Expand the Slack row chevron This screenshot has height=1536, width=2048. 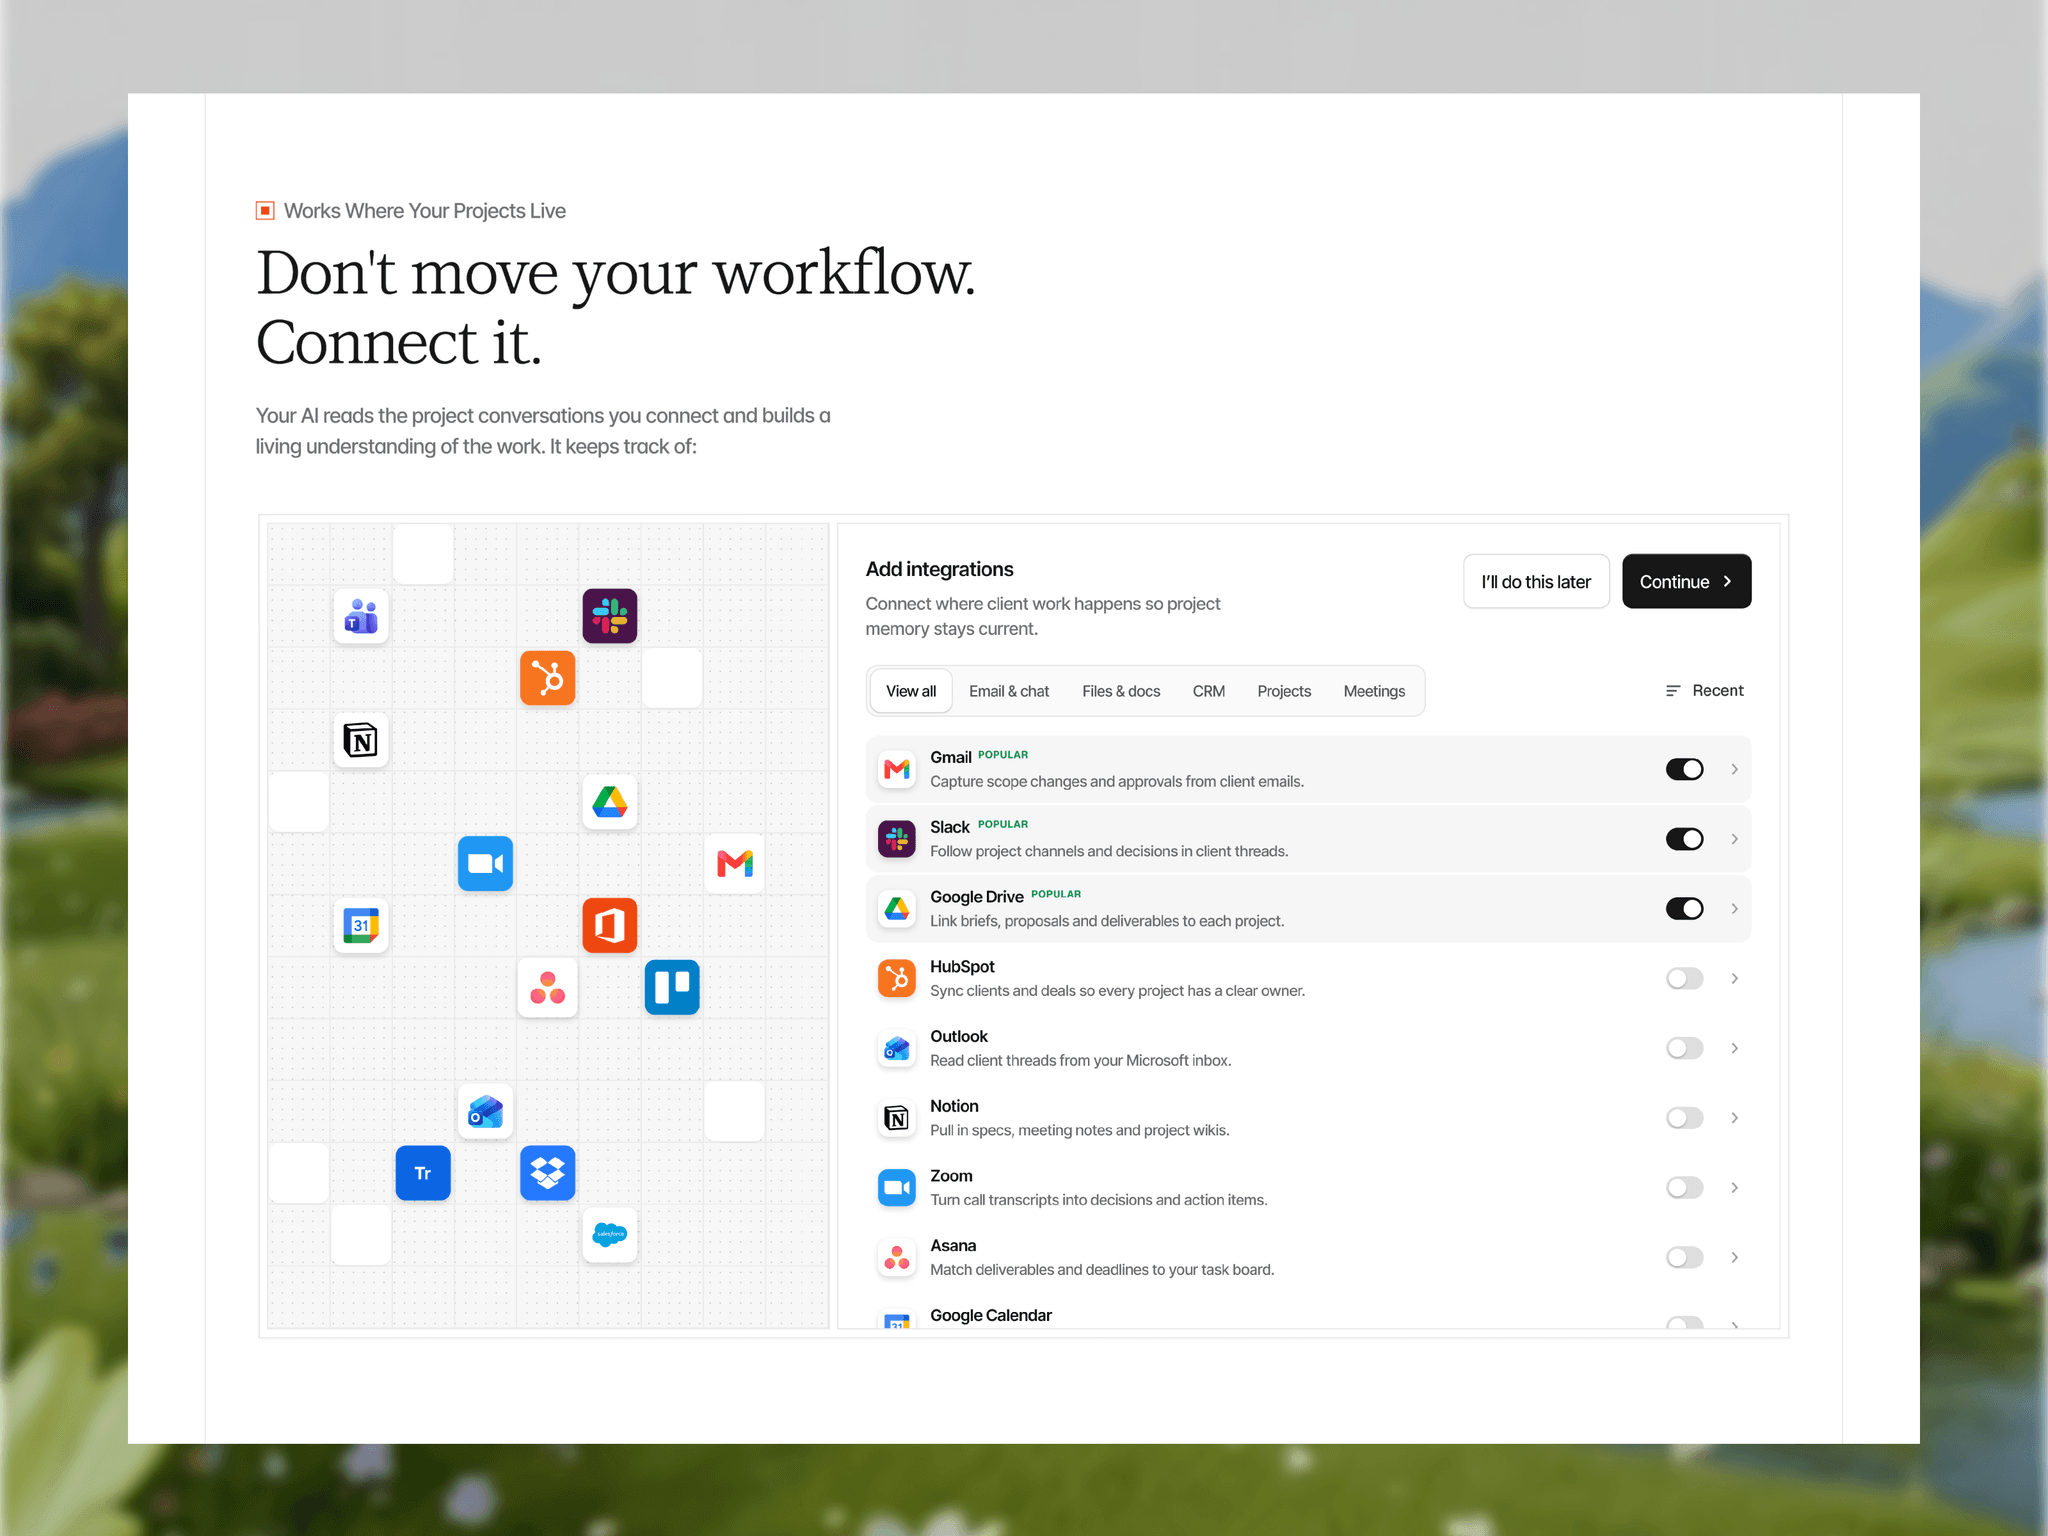1735,839
